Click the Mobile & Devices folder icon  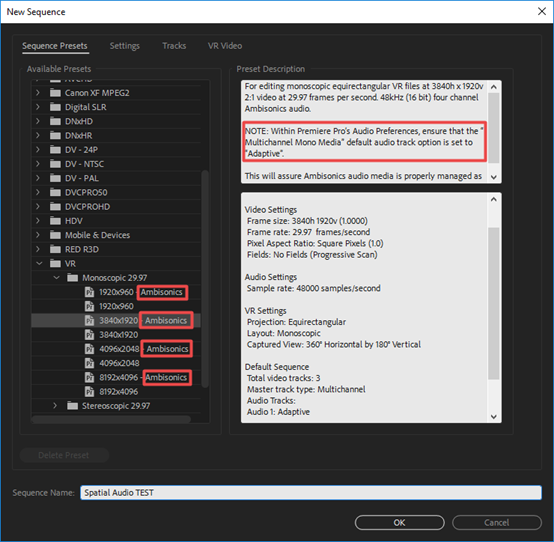(55, 235)
